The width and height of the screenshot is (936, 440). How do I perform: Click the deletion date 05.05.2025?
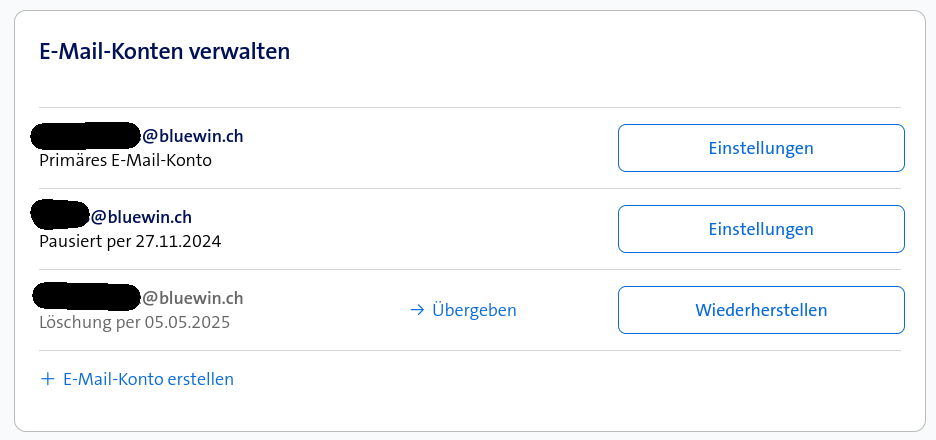point(187,321)
